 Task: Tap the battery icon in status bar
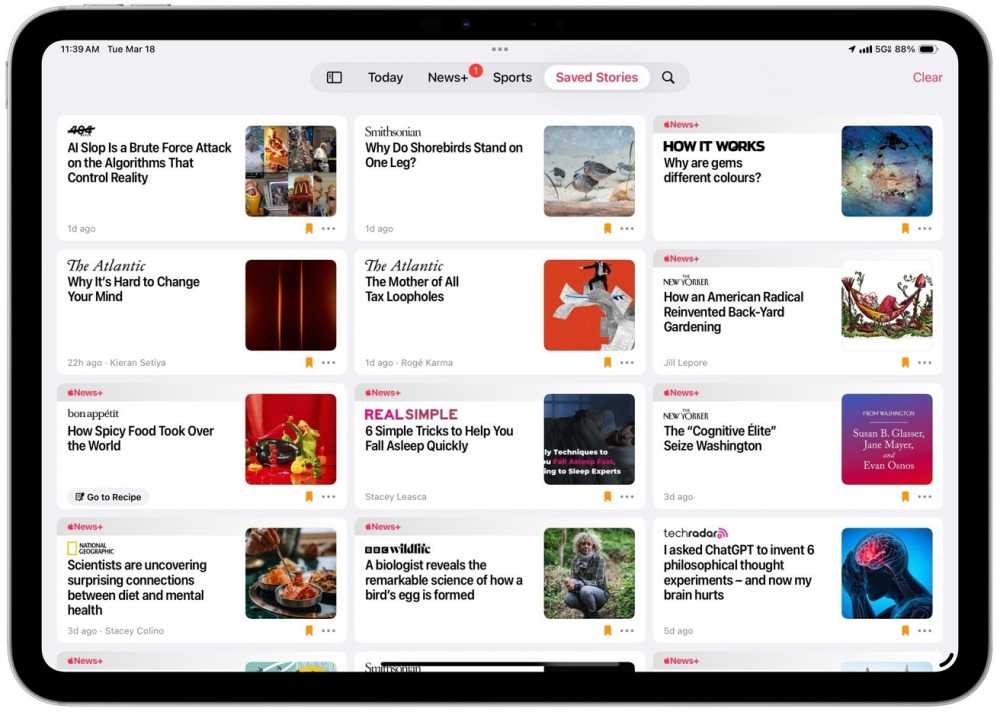coord(928,49)
